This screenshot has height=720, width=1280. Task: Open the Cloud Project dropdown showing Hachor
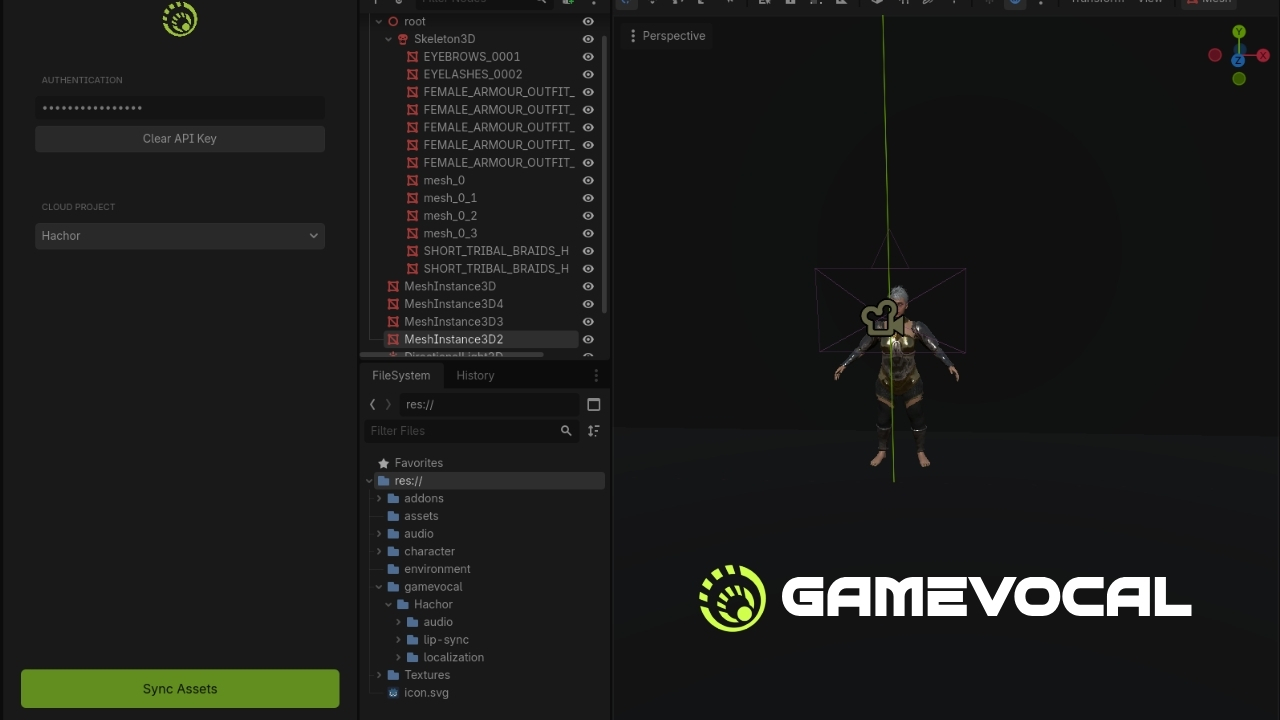180,236
